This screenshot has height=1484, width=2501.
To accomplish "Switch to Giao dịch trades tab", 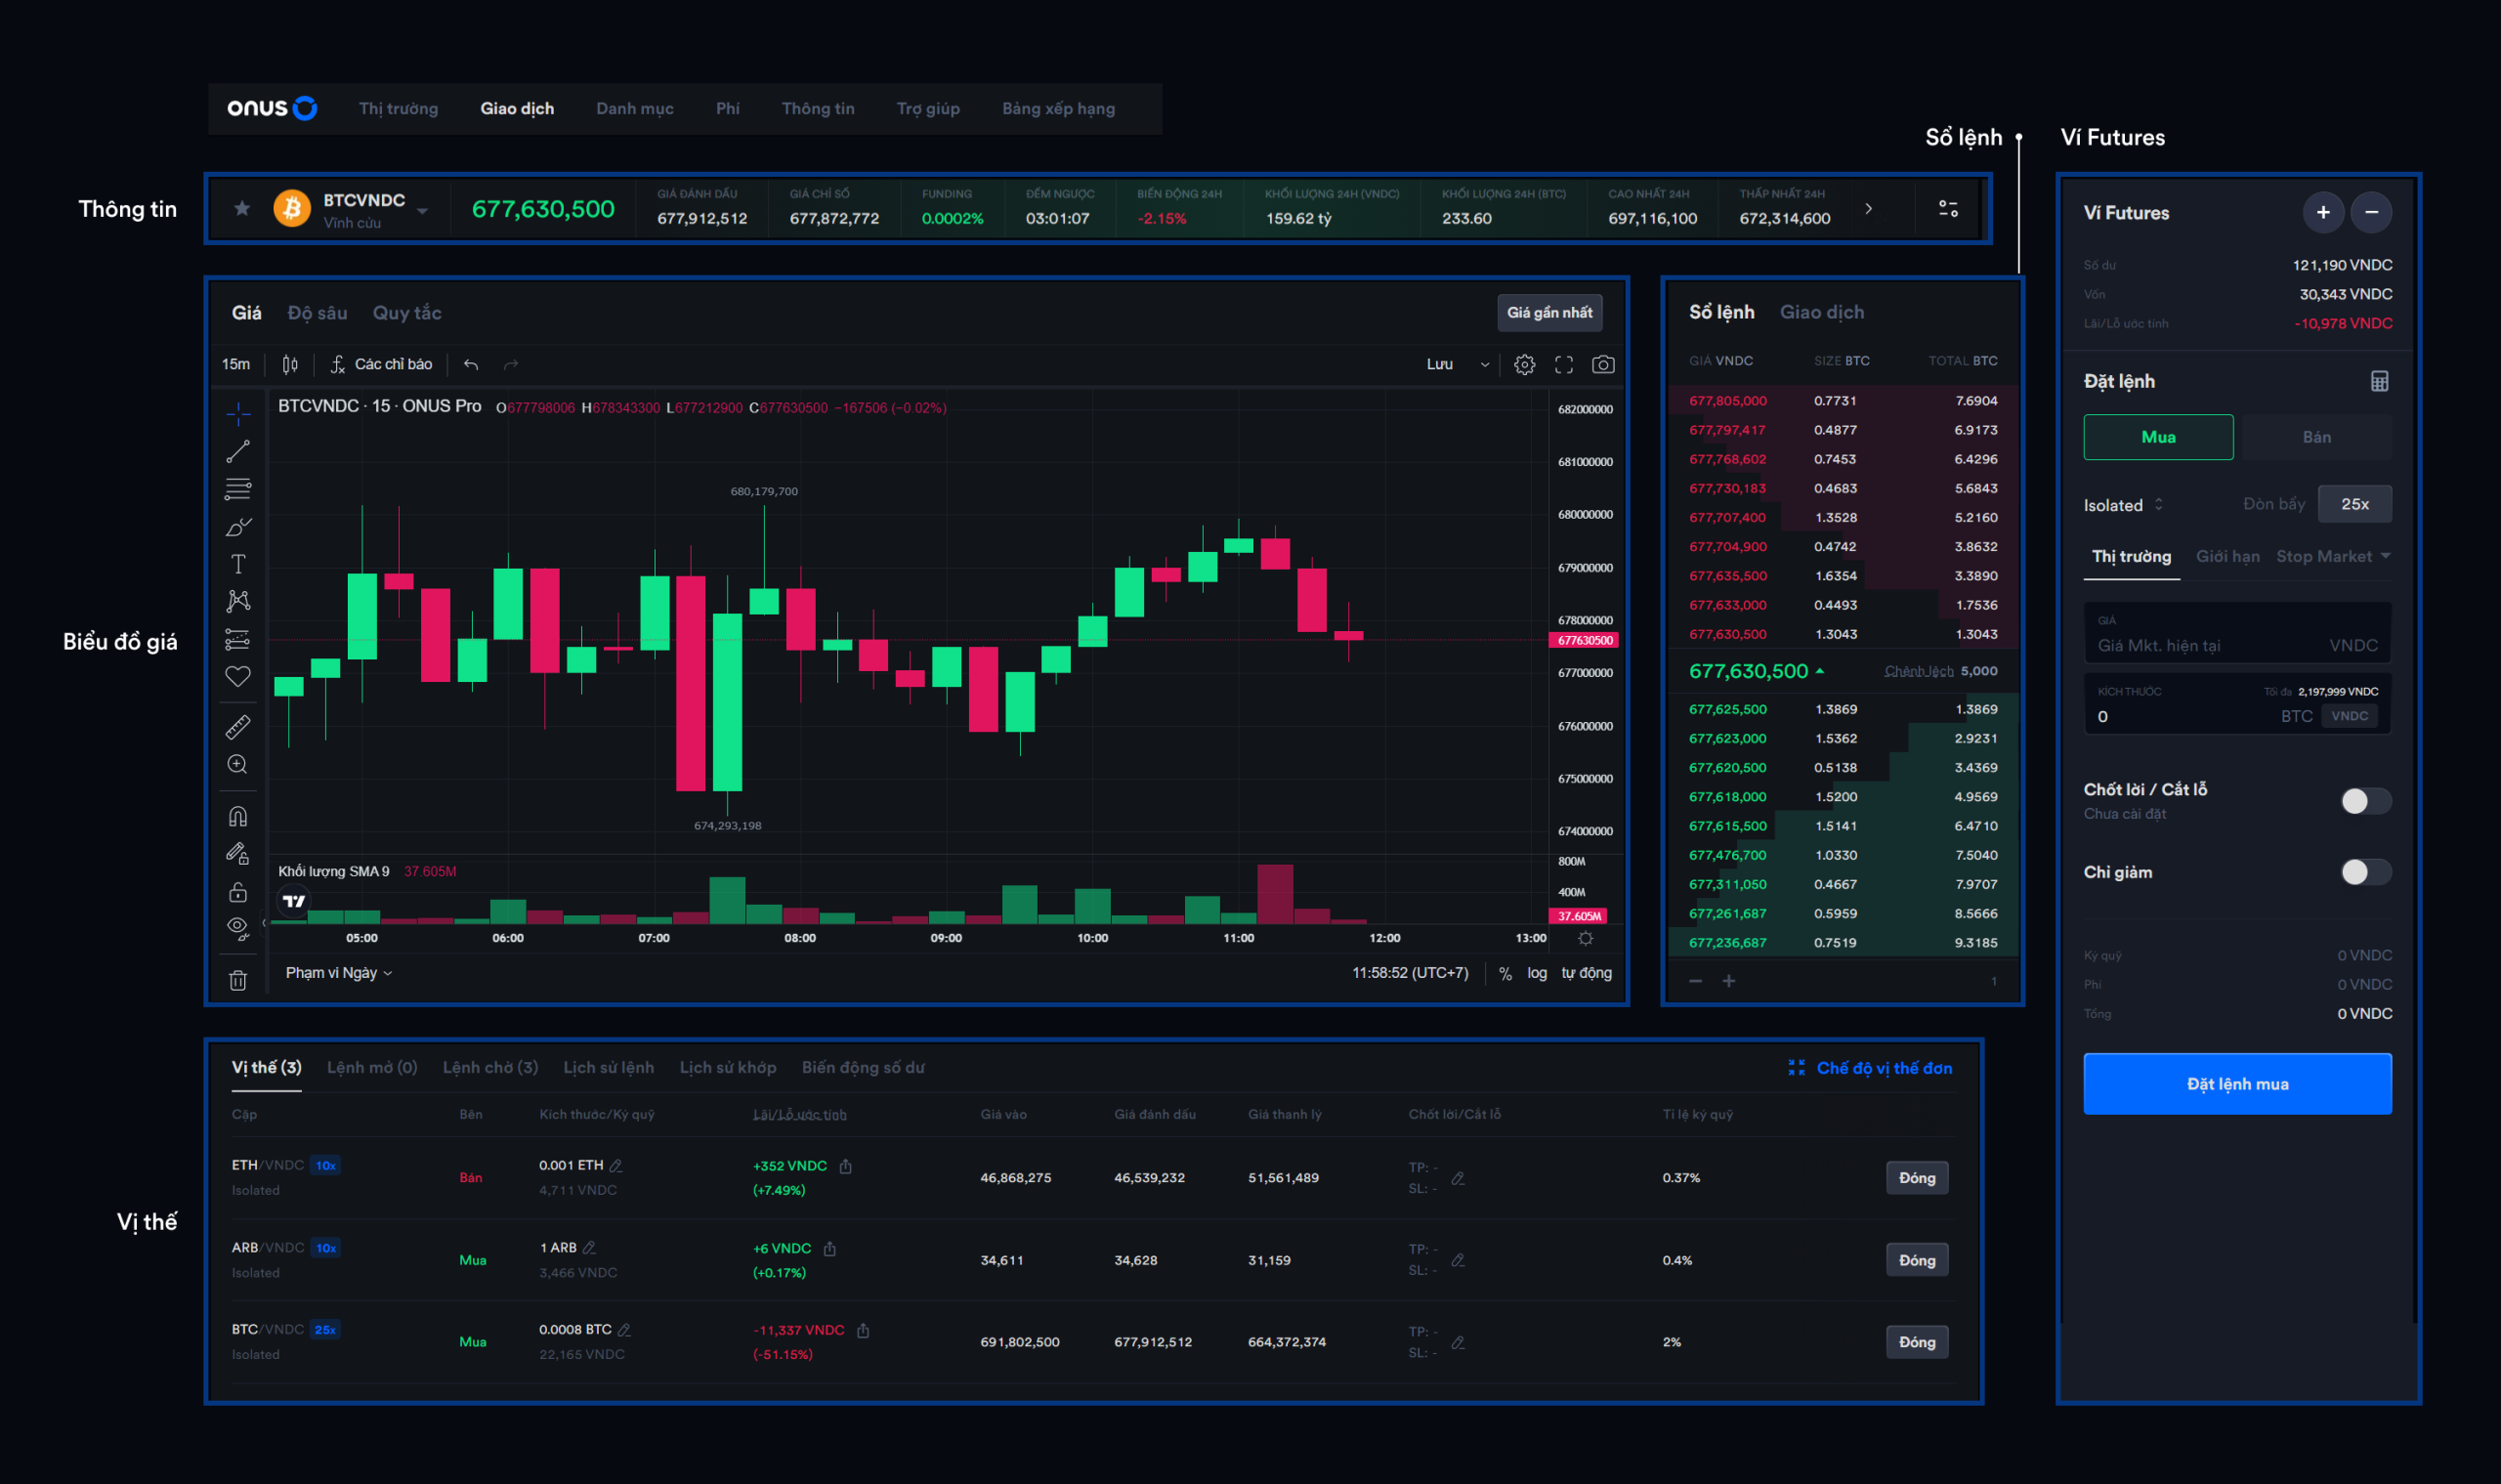I will coord(1822,312).
